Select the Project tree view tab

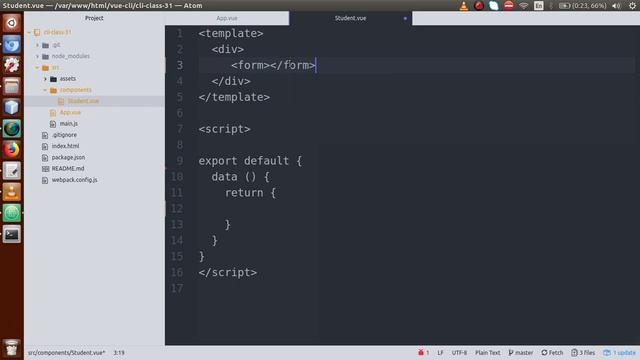(94, 18)
